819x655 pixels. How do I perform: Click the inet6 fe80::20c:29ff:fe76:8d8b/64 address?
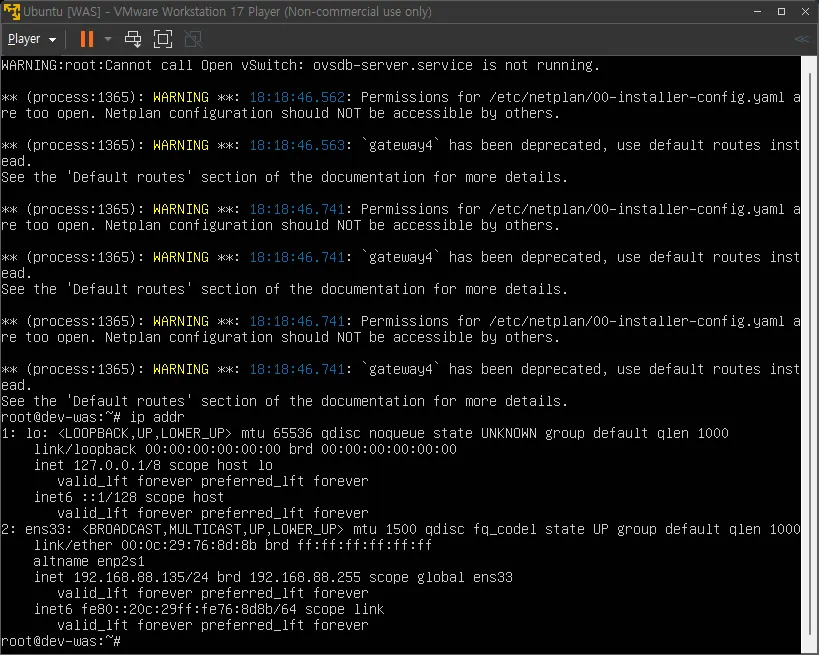click(189, 609)
